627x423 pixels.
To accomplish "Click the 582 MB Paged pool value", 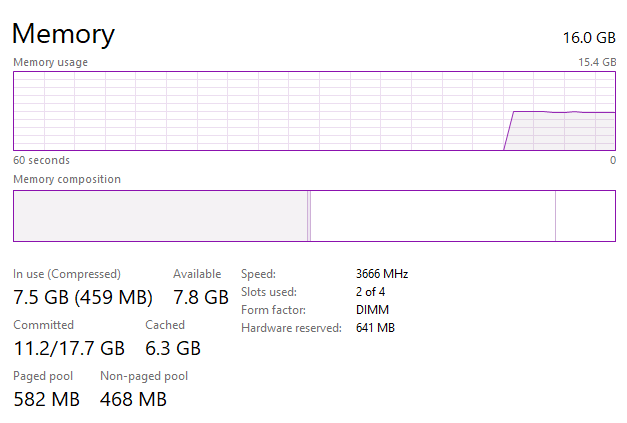I will pyautogui.click(x=47, y=399).
